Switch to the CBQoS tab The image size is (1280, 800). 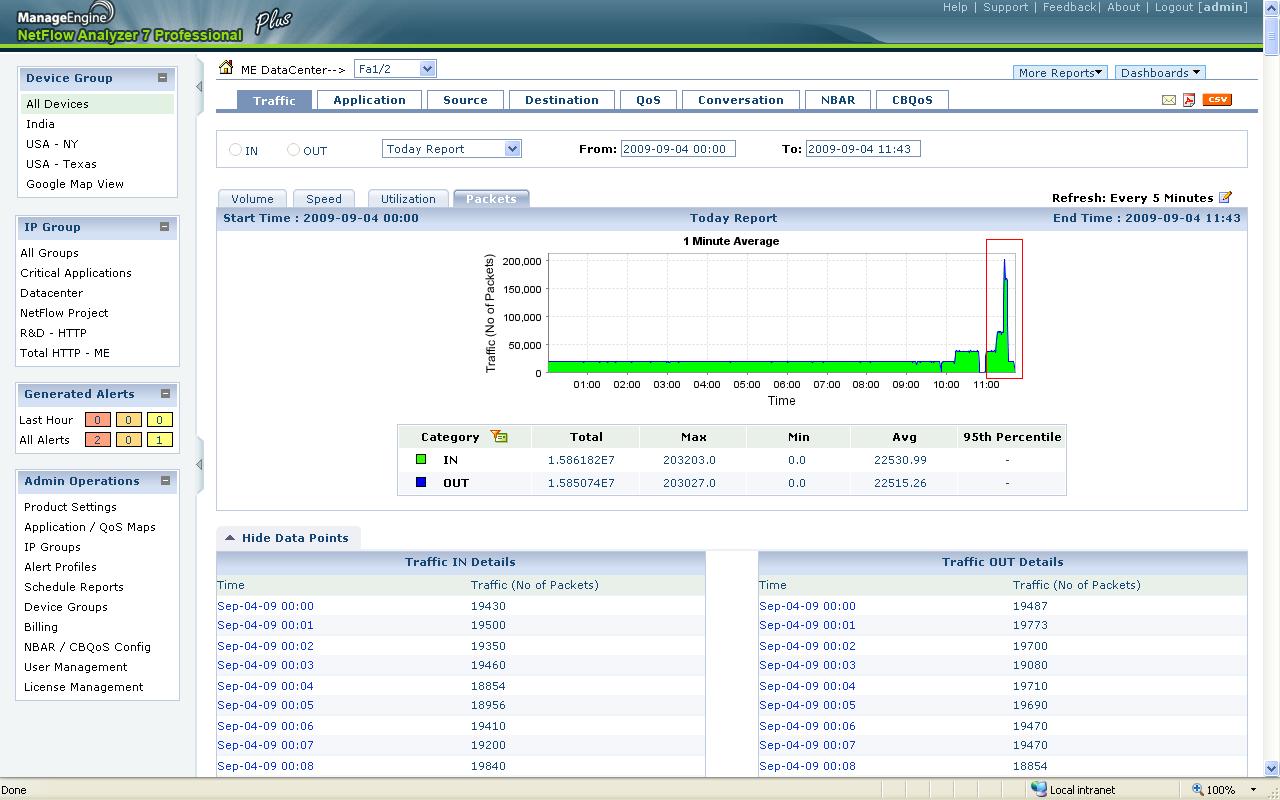click(912, 100)
